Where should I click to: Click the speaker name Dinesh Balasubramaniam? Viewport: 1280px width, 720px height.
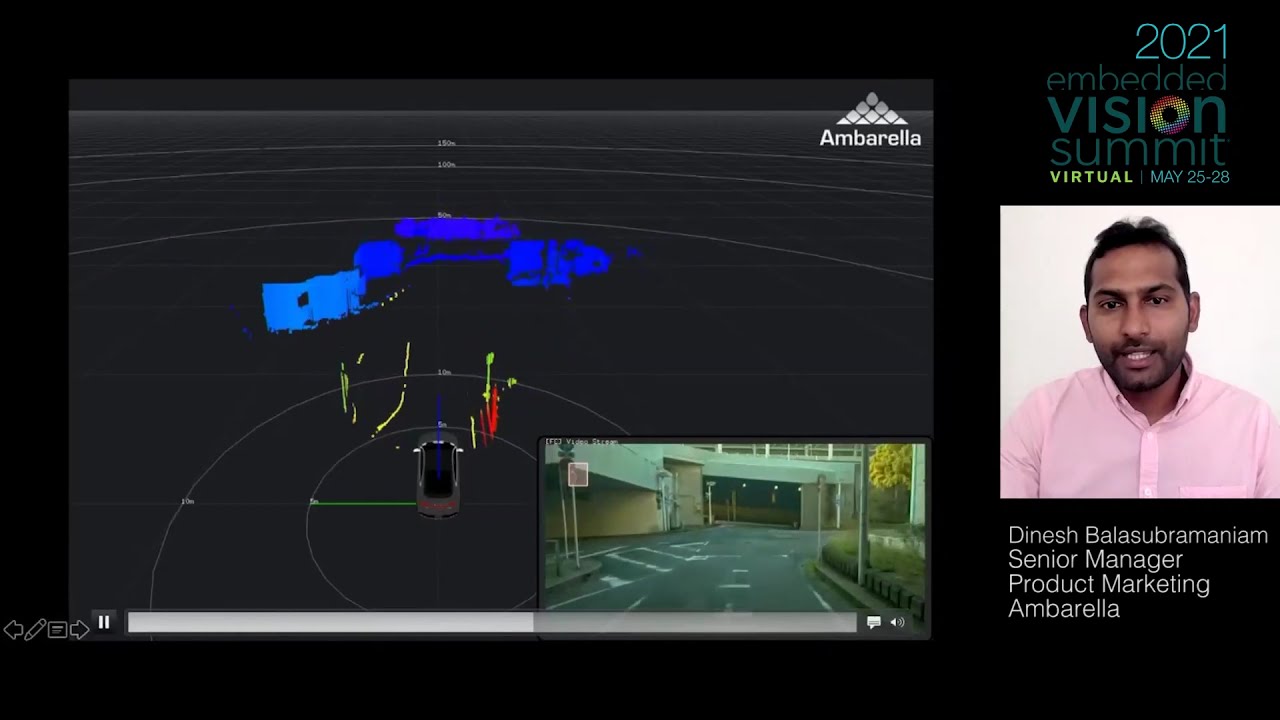pyautogui.click(x=1137, y=536)
